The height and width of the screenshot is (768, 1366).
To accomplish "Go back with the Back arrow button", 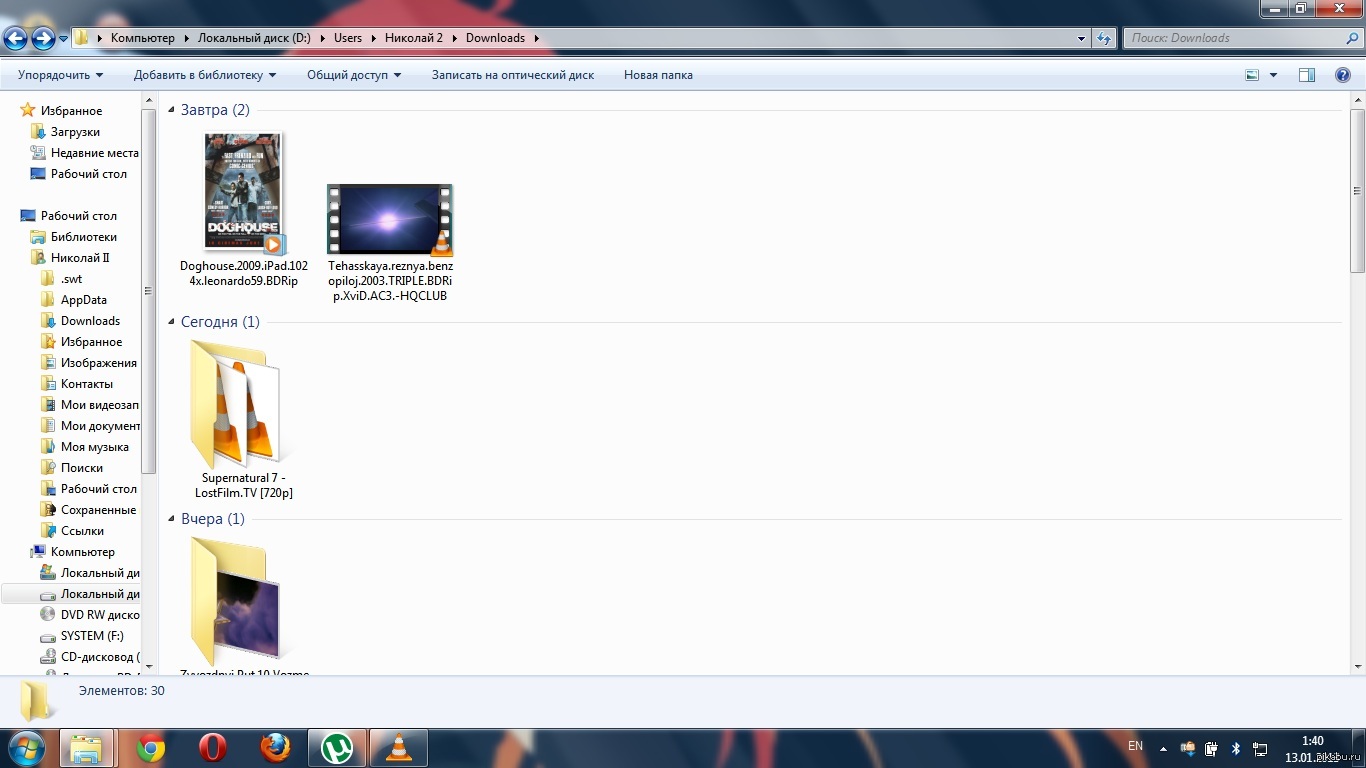I will 15,39.
